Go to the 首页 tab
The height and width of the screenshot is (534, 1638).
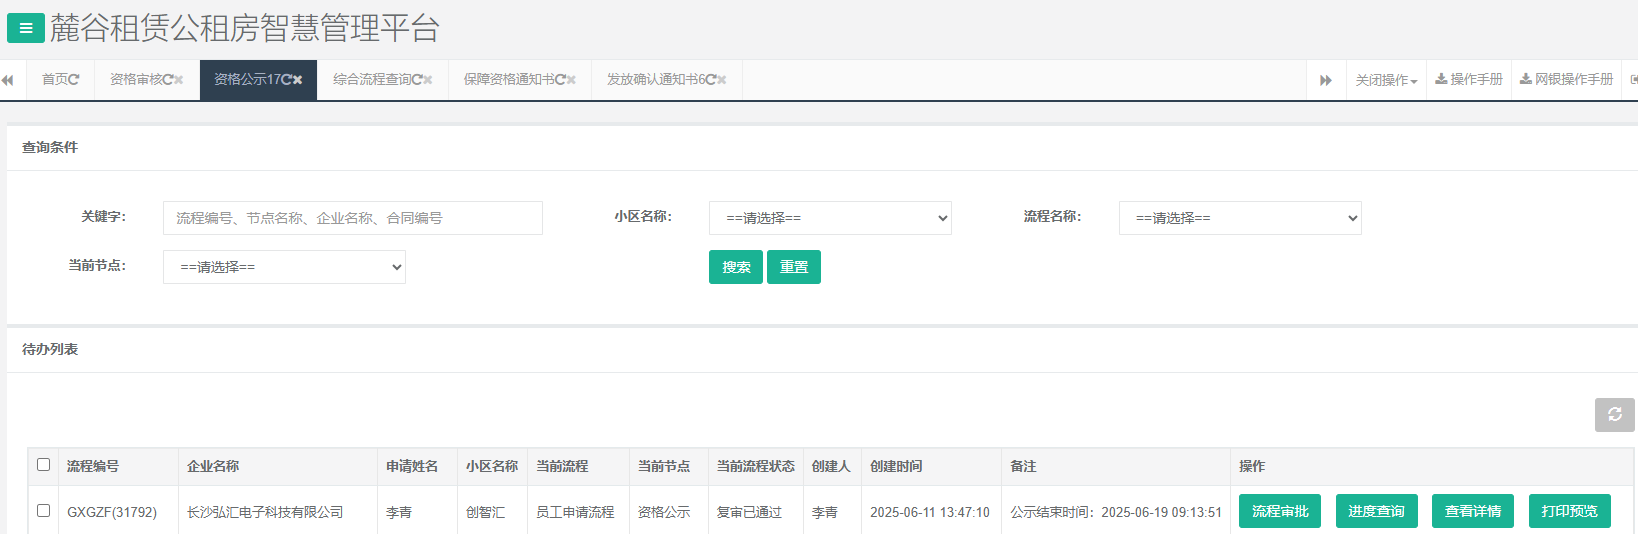[x=56, y=80]
